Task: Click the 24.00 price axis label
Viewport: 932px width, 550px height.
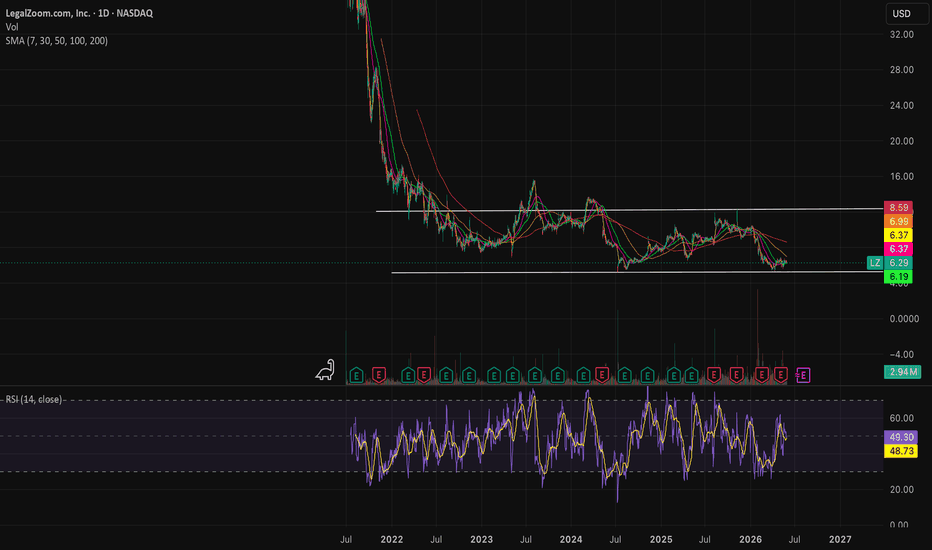Action: pyautogui.click(x=901, y=105)
